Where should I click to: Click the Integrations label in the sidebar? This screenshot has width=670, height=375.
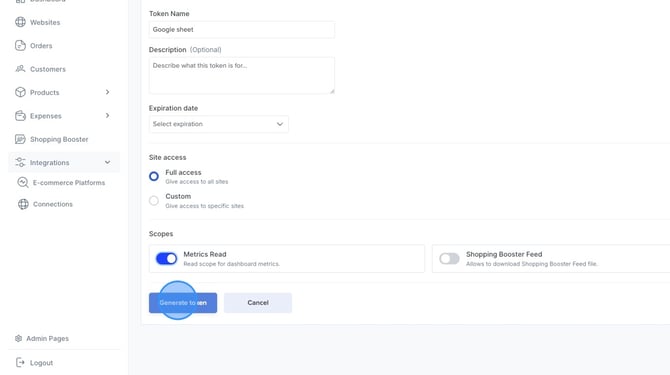pyautogui.click(x=50, y=163)
